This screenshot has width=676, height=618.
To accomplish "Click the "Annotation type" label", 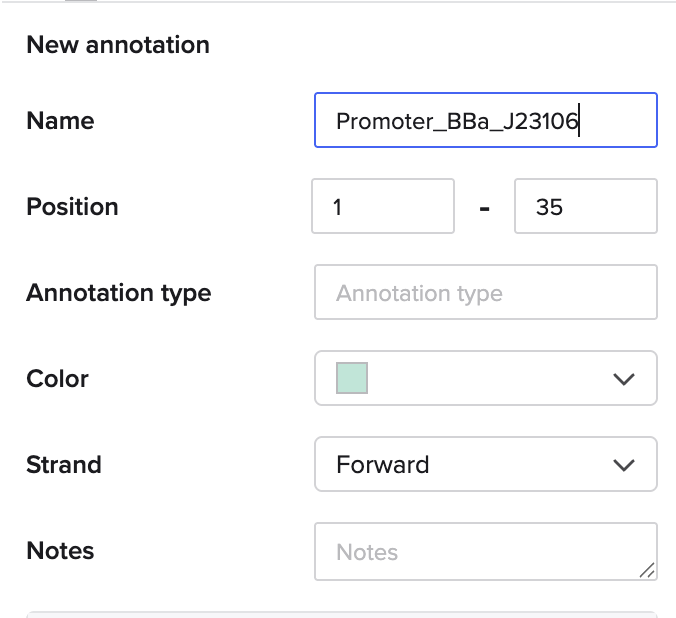I will point(118,293).
